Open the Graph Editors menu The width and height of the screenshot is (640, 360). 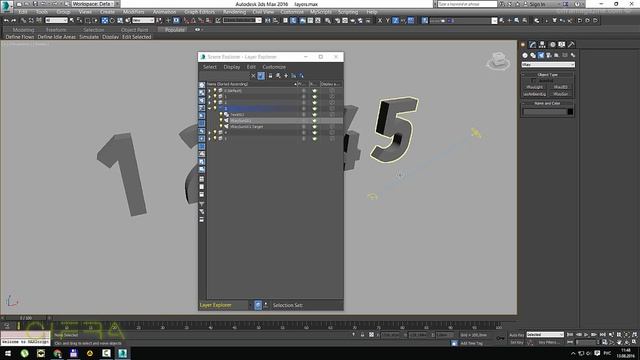pyautogui.click(x=199, y=12)
